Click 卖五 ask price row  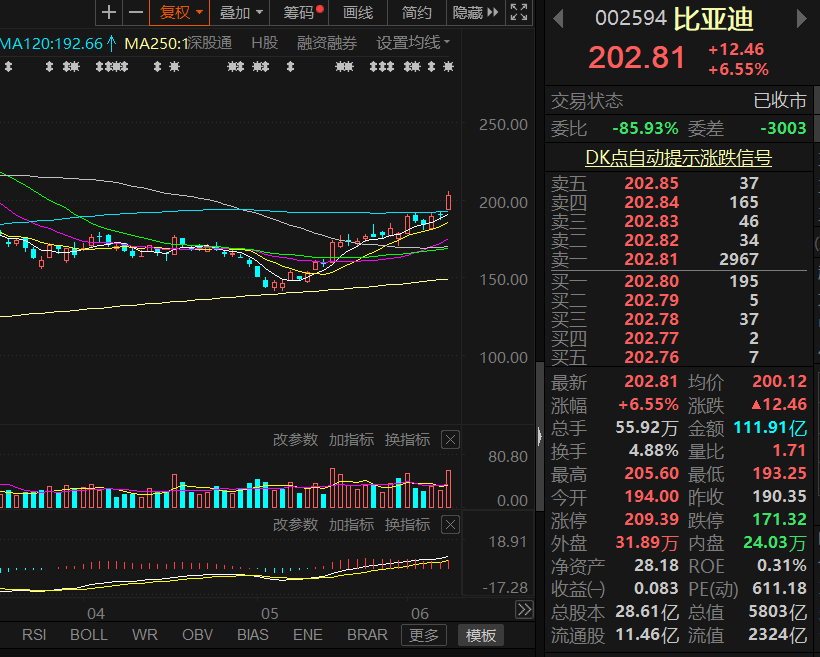[679, 184]
